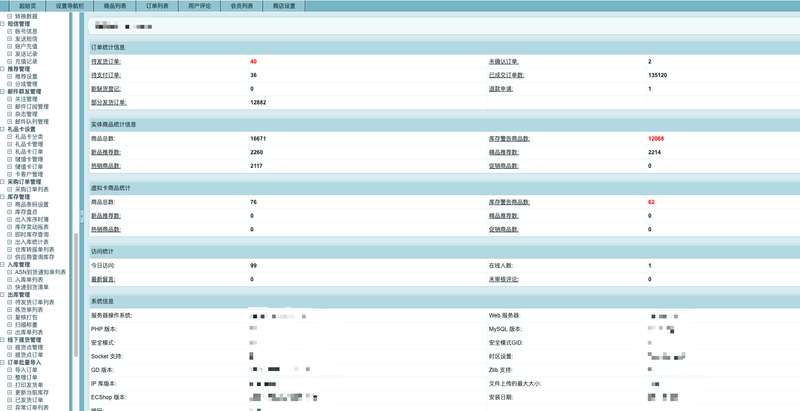This screenshot has width=800, height=411.
Task: Collapse the 入库管理 group
Action: pos(3,265)
